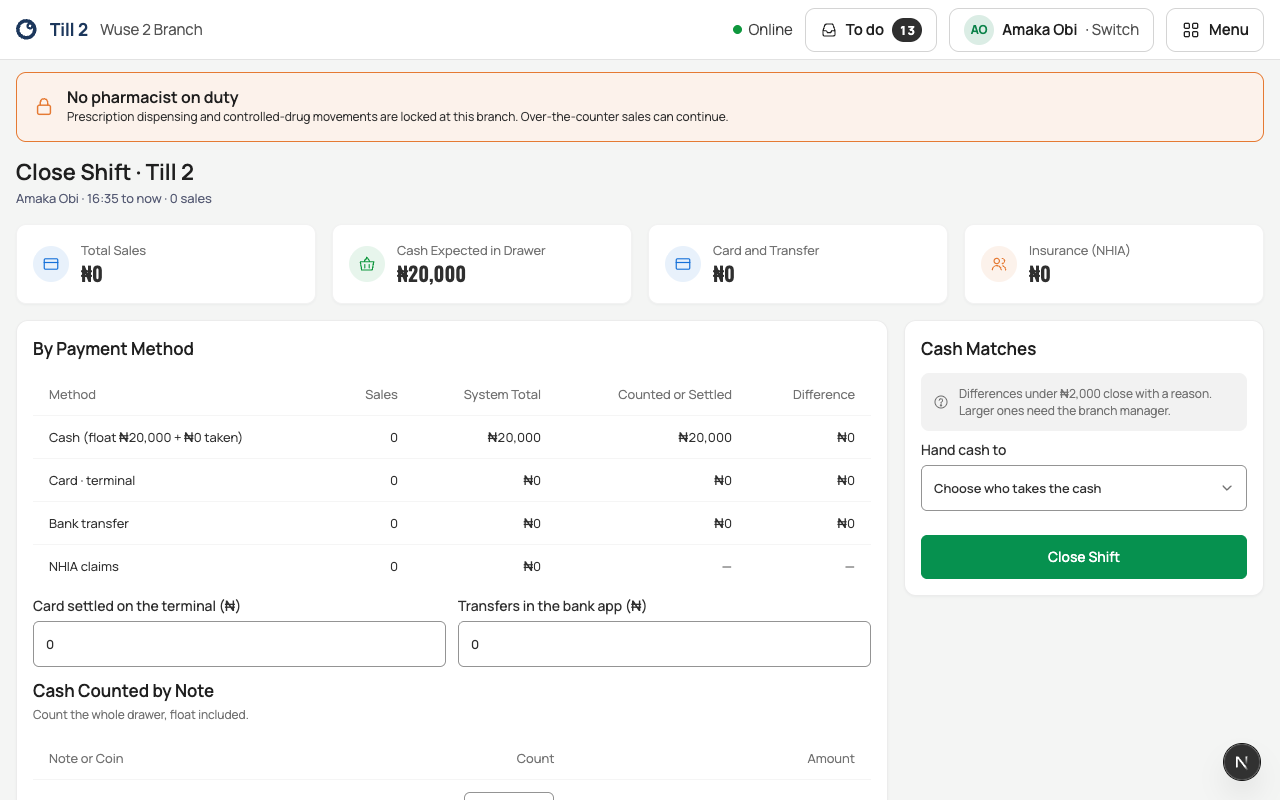Click the chevron in cash recipient dropdown
Viewport: 1280px width, 800px height.
click(x=1227, y=488)
